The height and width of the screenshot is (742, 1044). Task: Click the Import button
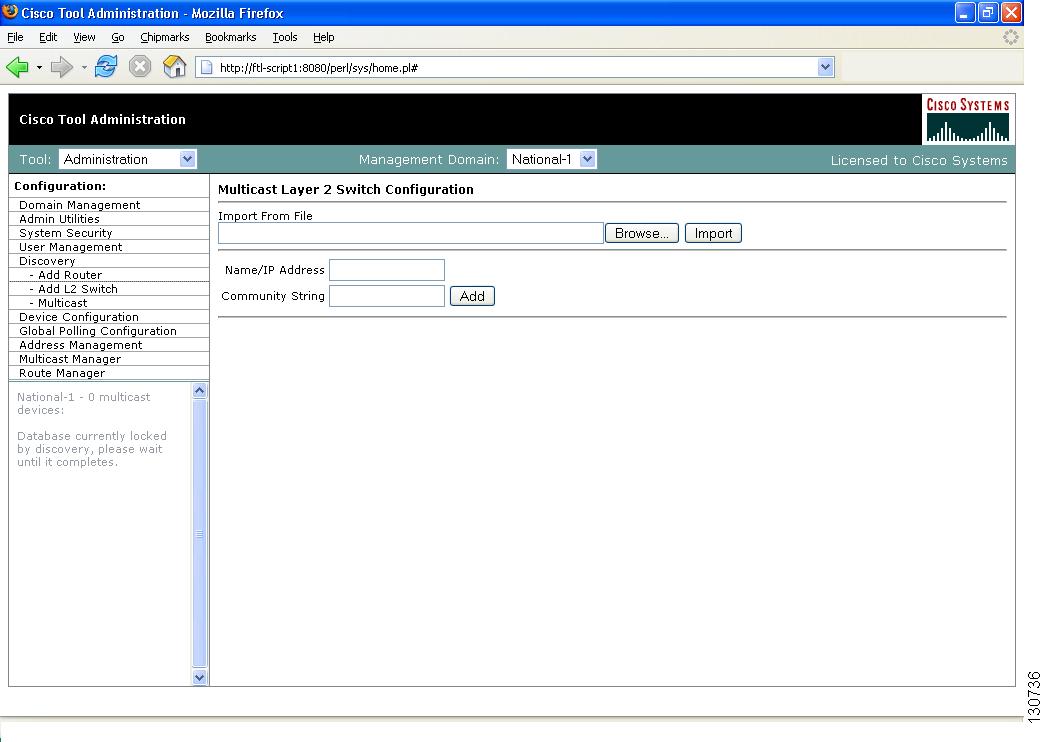tap(713, 233)
